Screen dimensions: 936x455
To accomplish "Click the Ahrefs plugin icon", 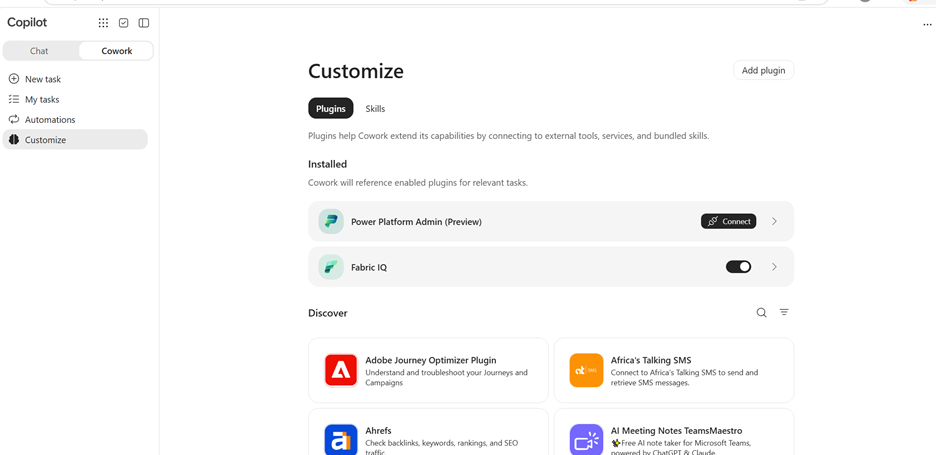I will [341, 439].
